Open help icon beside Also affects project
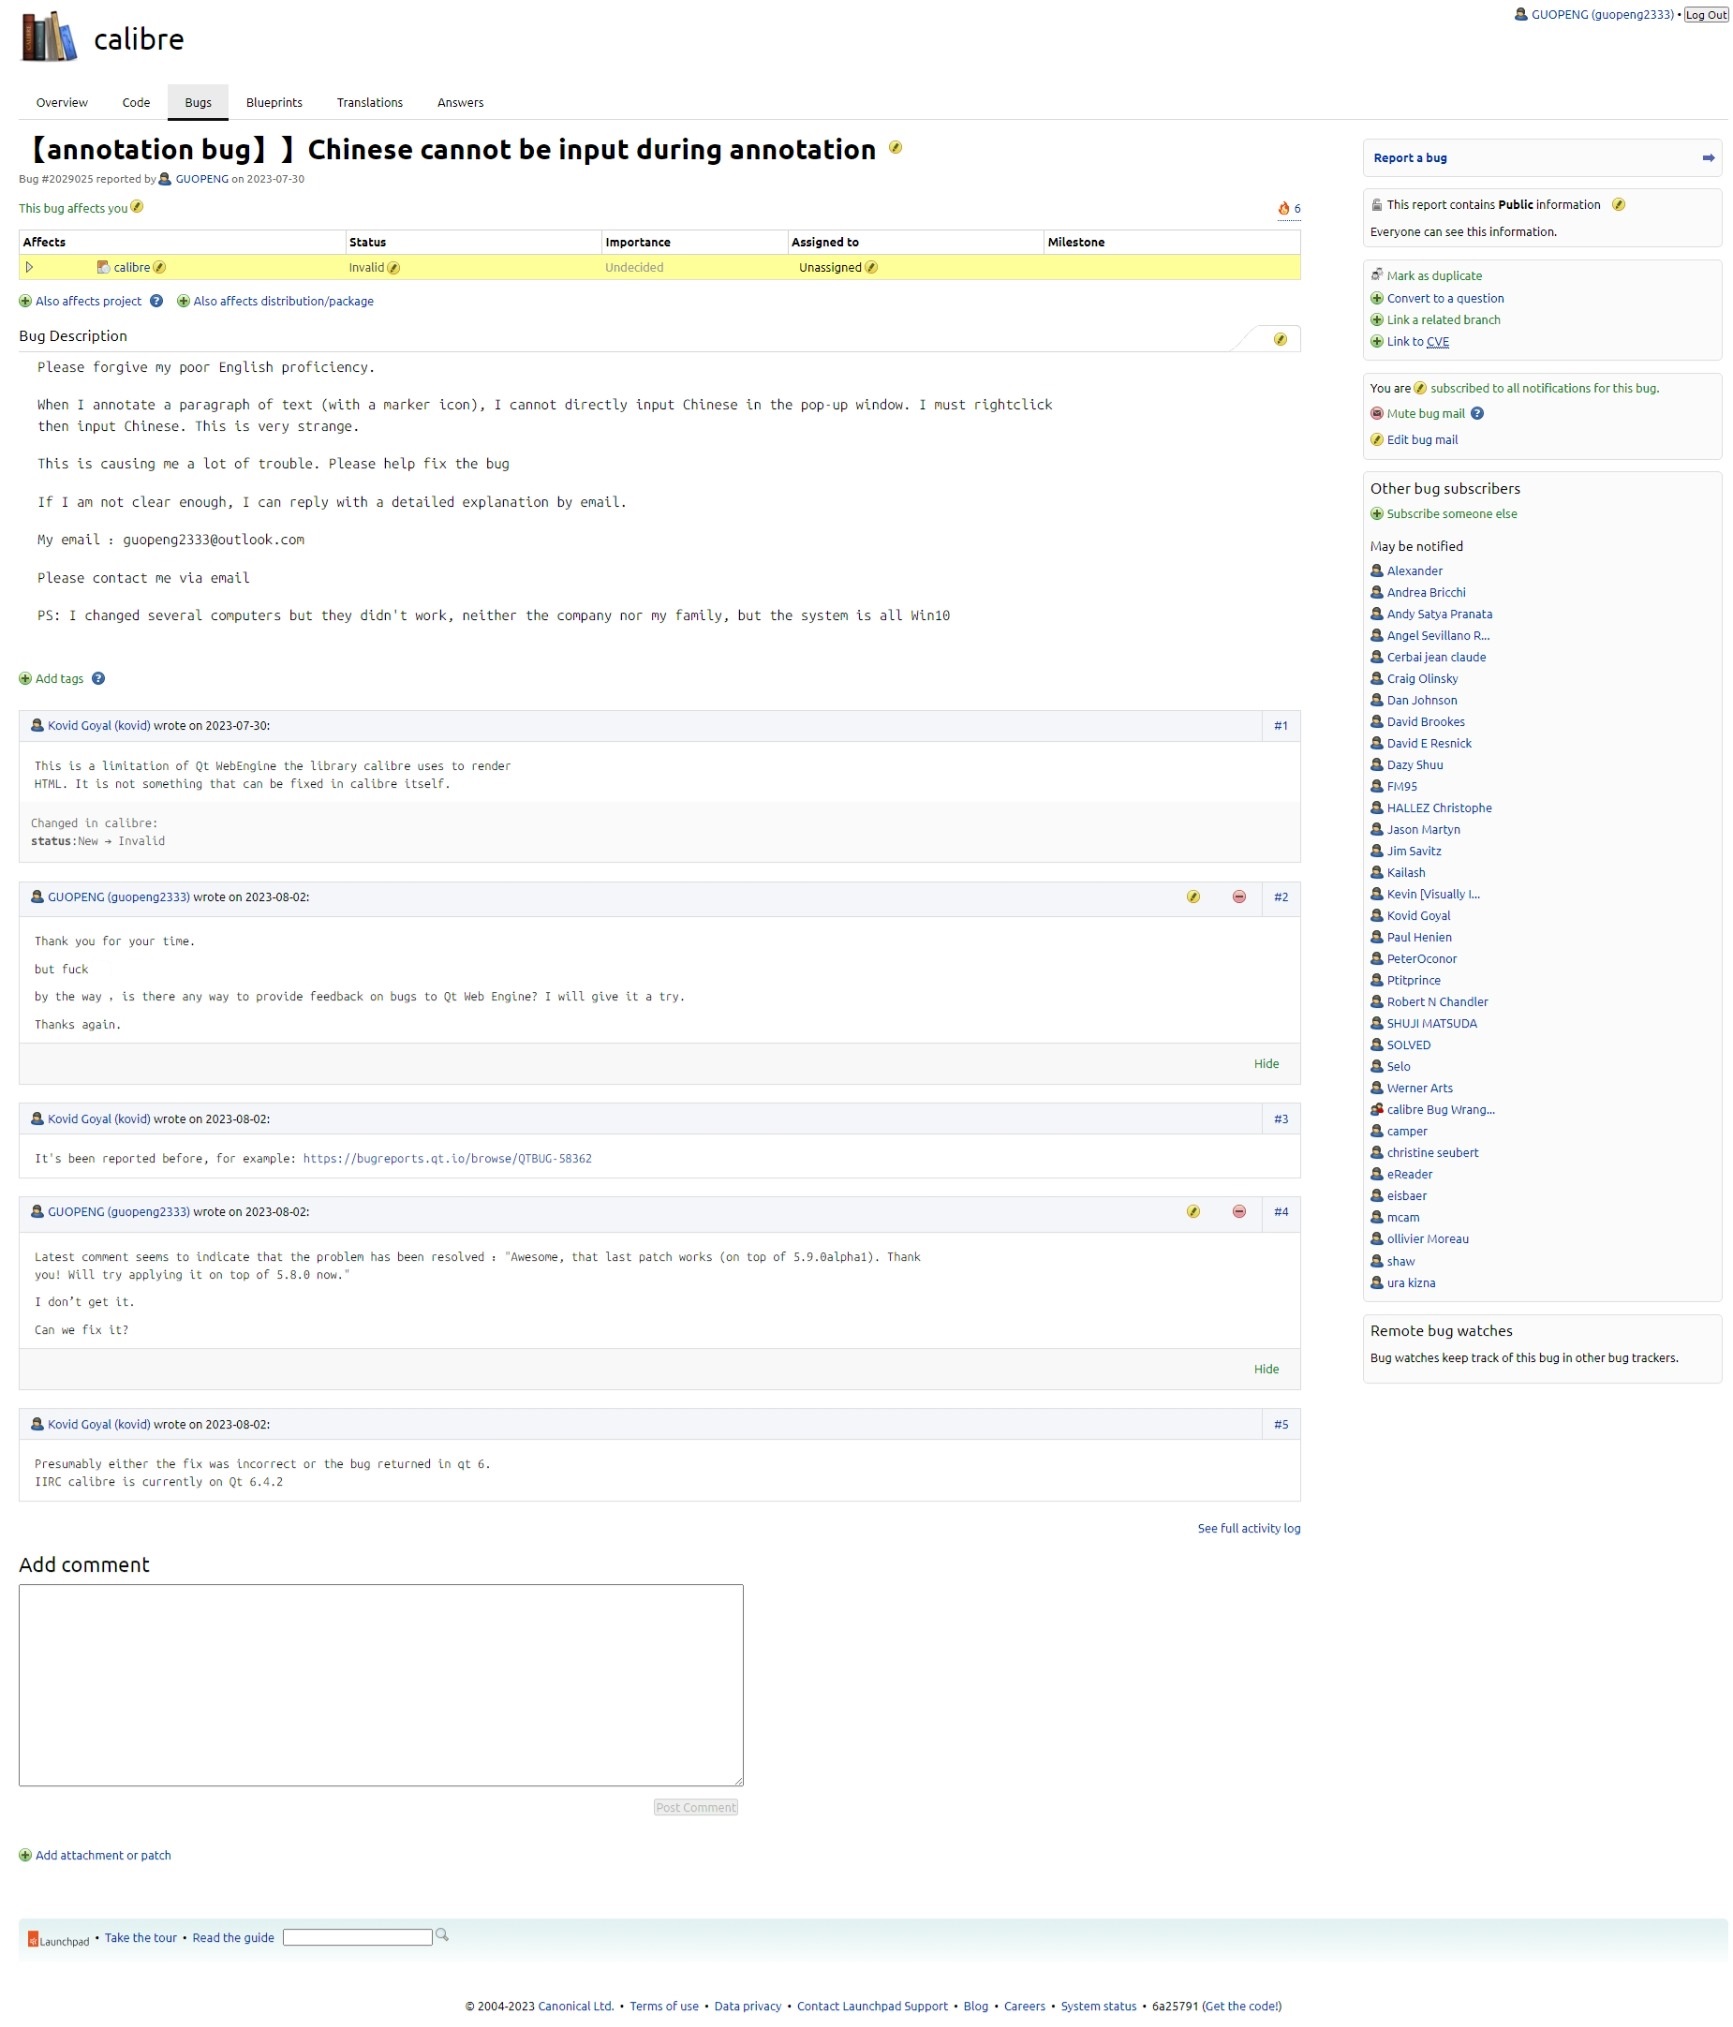The image size is (1733, 2027). pos(156,301)
